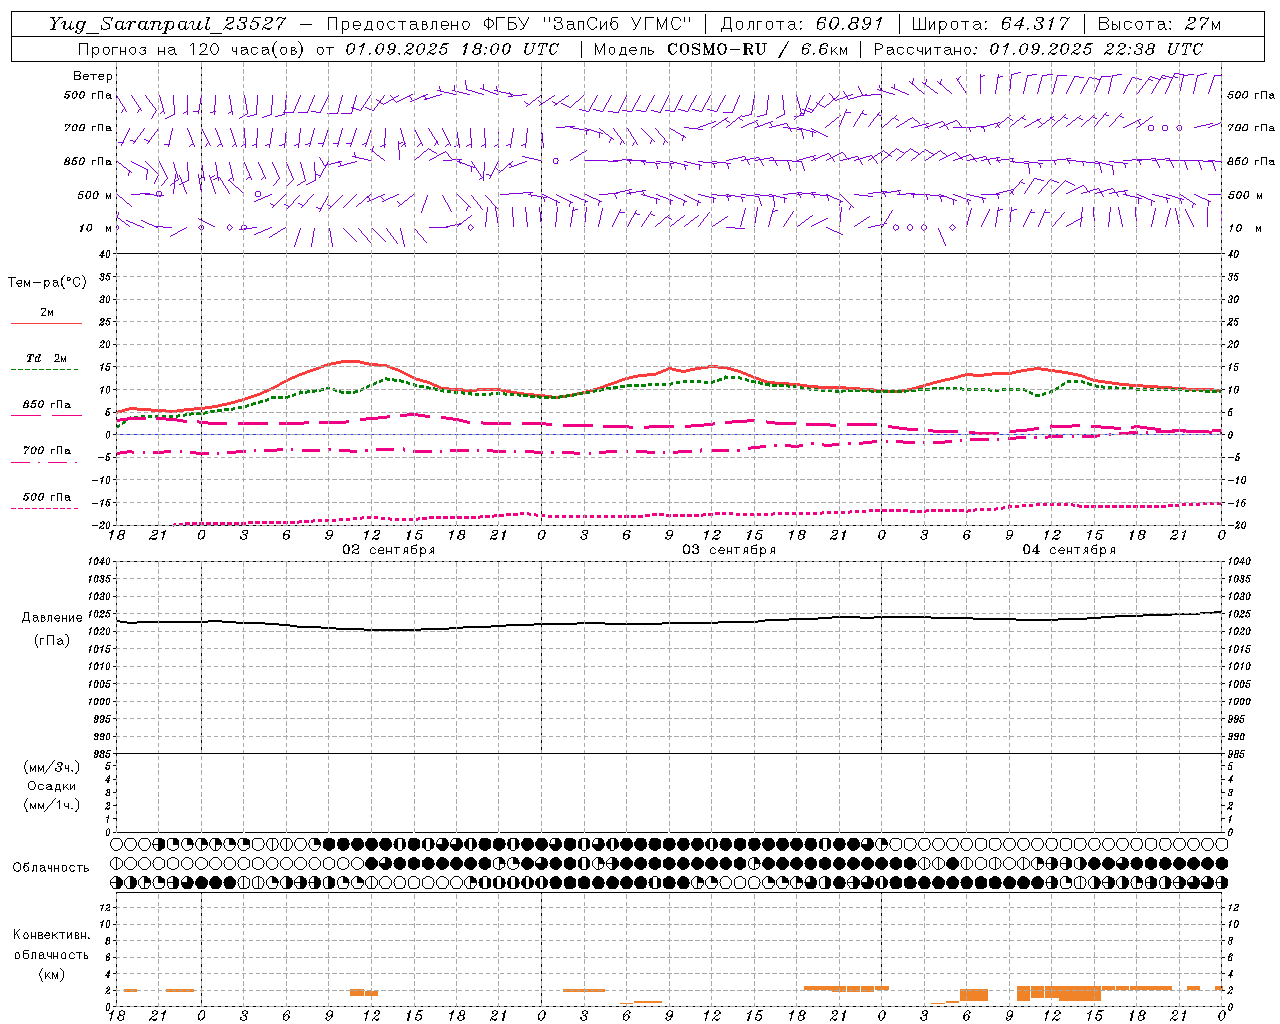Click the 2м temperature legend entry
The image size is (1280, 1024).
[x=47, y=312]
